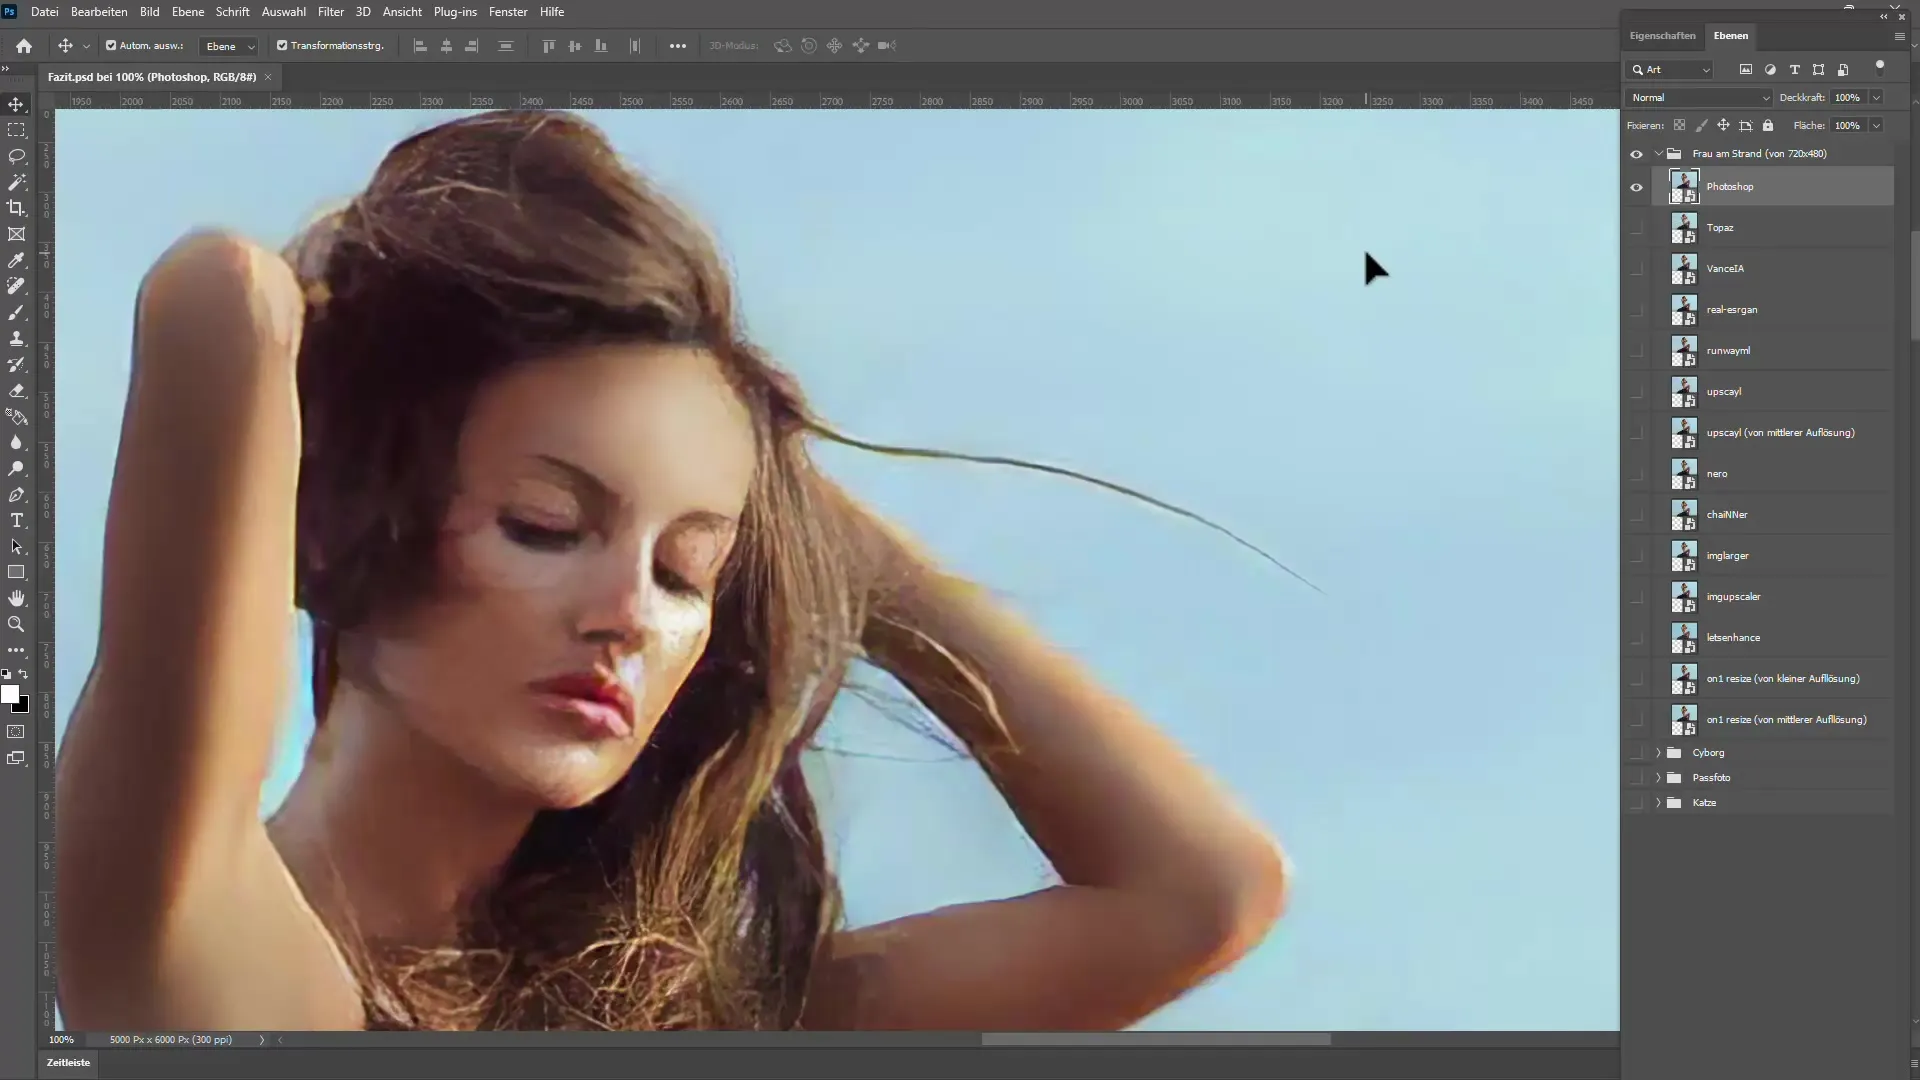1920x1080 pixels.
Task: Select Normal blend mode dropdown
Action: click(x=1695, y=96)
